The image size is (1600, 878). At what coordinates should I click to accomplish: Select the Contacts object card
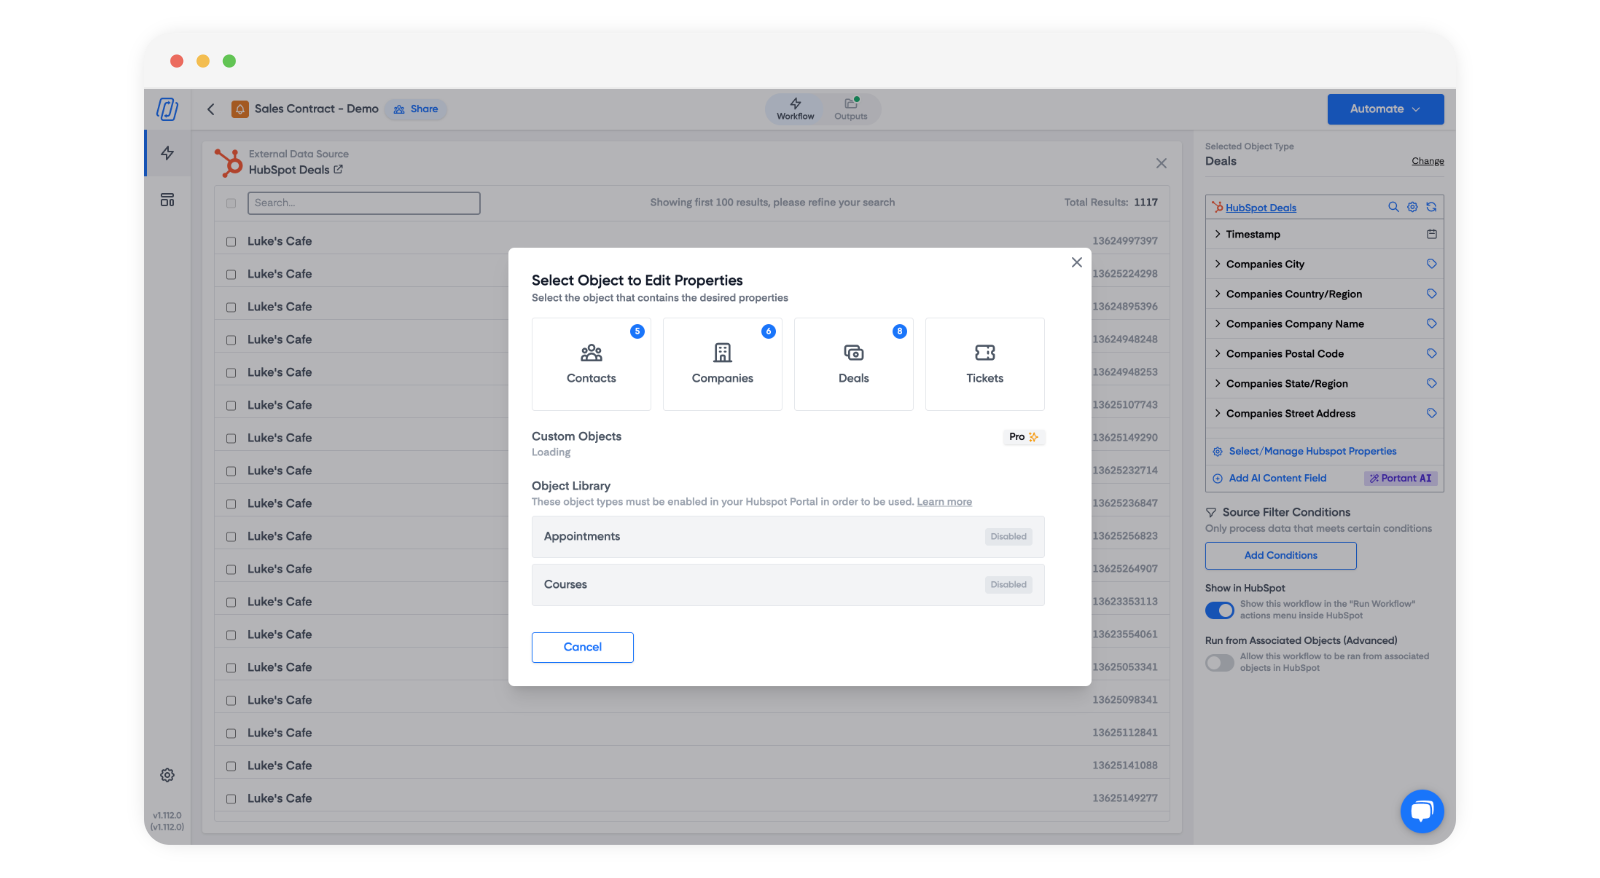click(591, 364)
